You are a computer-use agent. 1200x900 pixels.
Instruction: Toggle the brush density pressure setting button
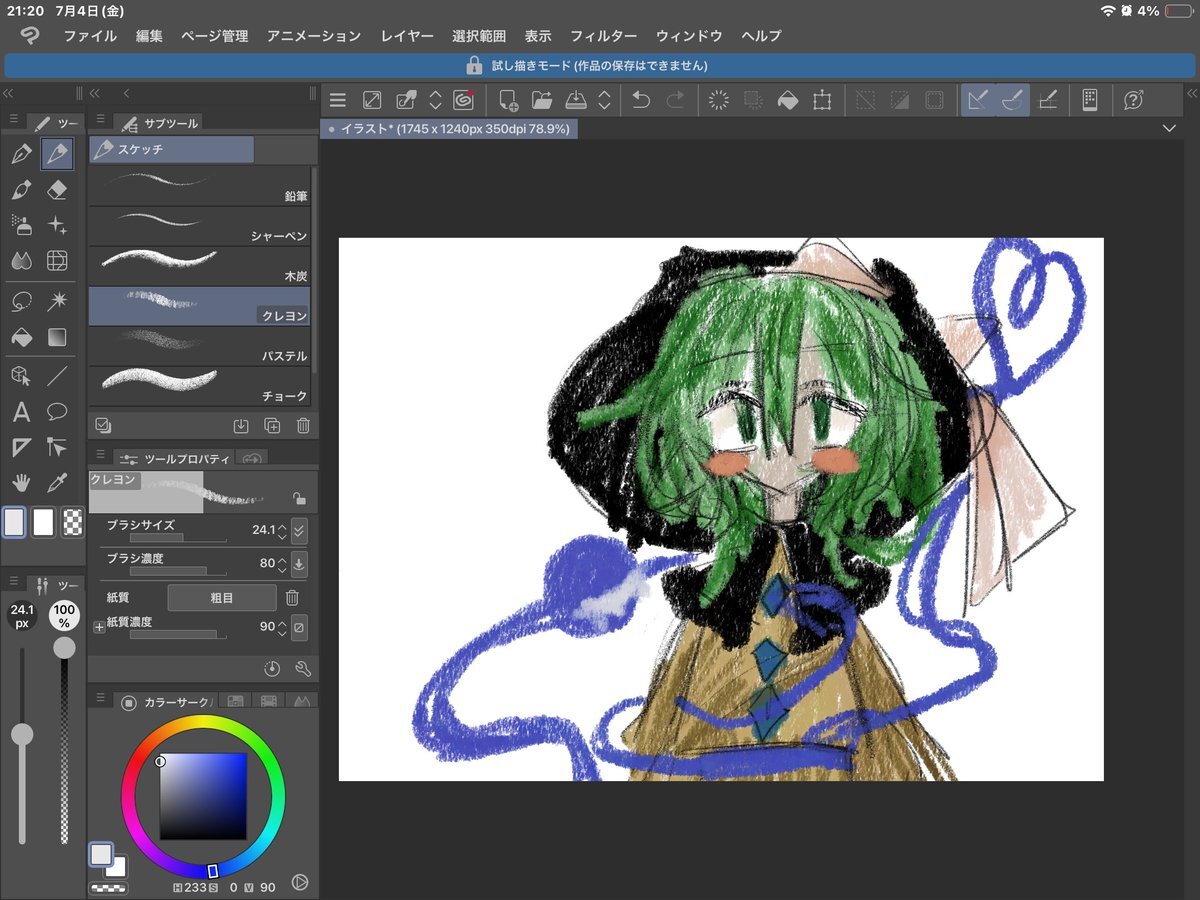(x=299, y=563)
